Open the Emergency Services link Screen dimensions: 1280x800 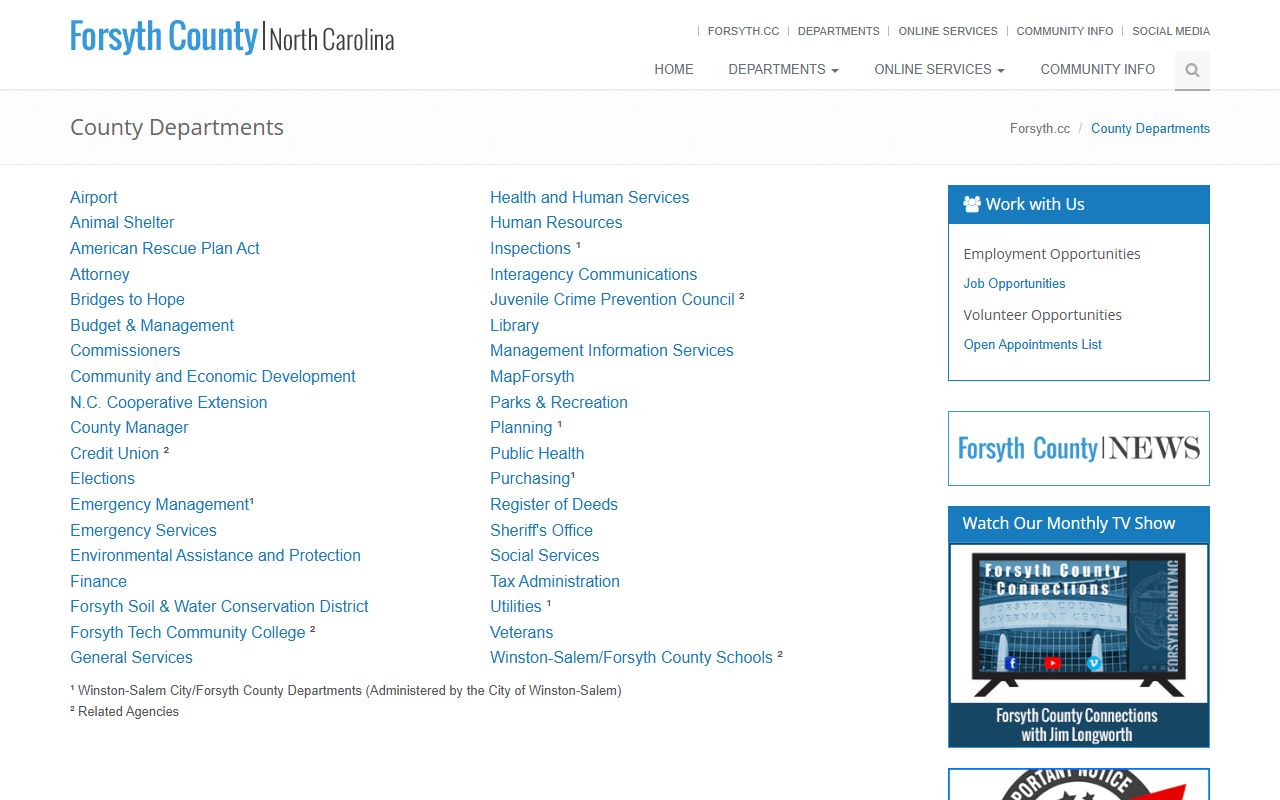pyautogui.click(x=143, y=530)
